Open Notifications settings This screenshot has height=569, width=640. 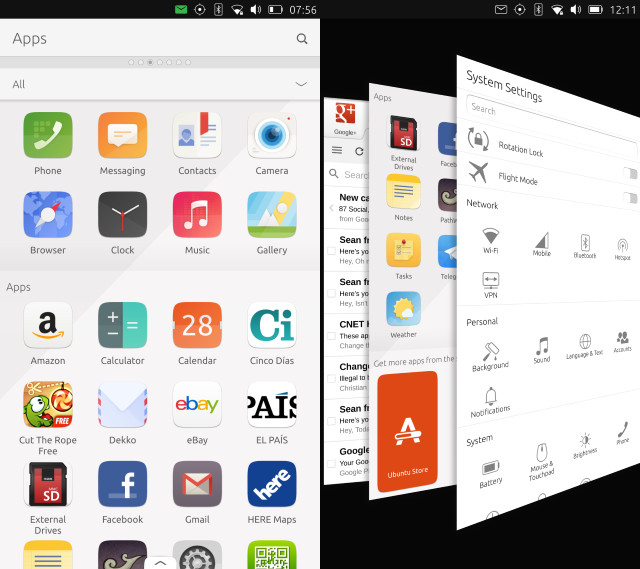pyautogui.click(x=490, y=403)
